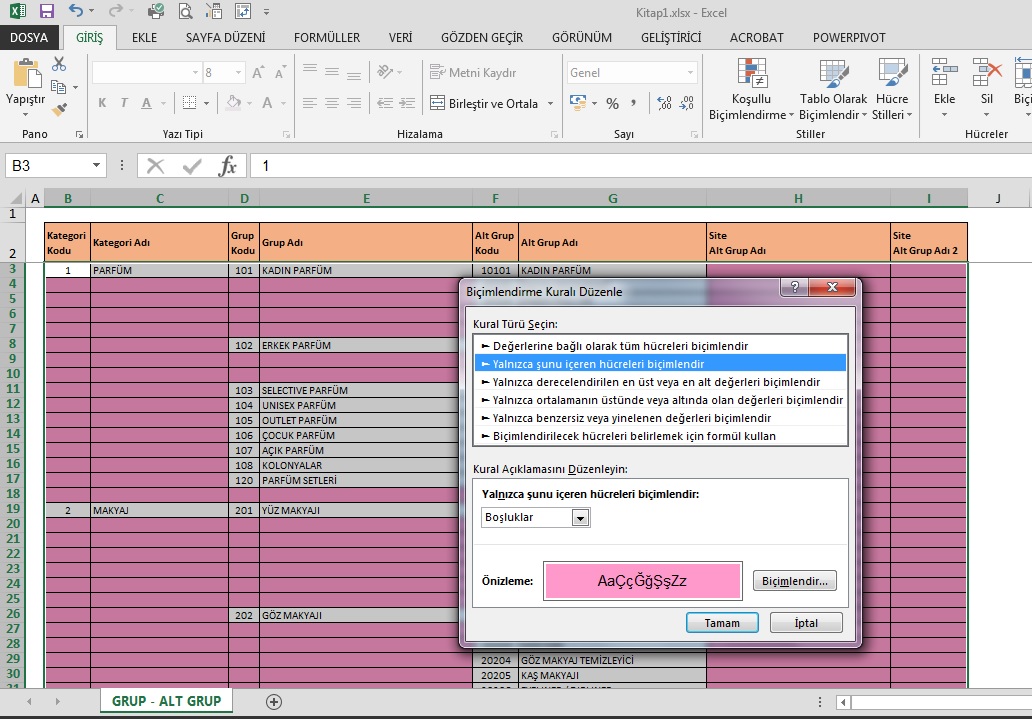This screenshot has height=719, width=1032.
Task: Switch to FORMÜLLER tab
Action: 326,38
